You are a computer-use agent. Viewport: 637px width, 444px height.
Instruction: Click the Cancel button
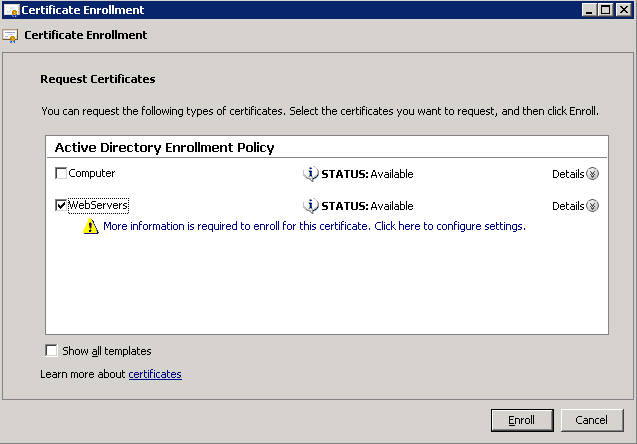[x=592, y=420]
